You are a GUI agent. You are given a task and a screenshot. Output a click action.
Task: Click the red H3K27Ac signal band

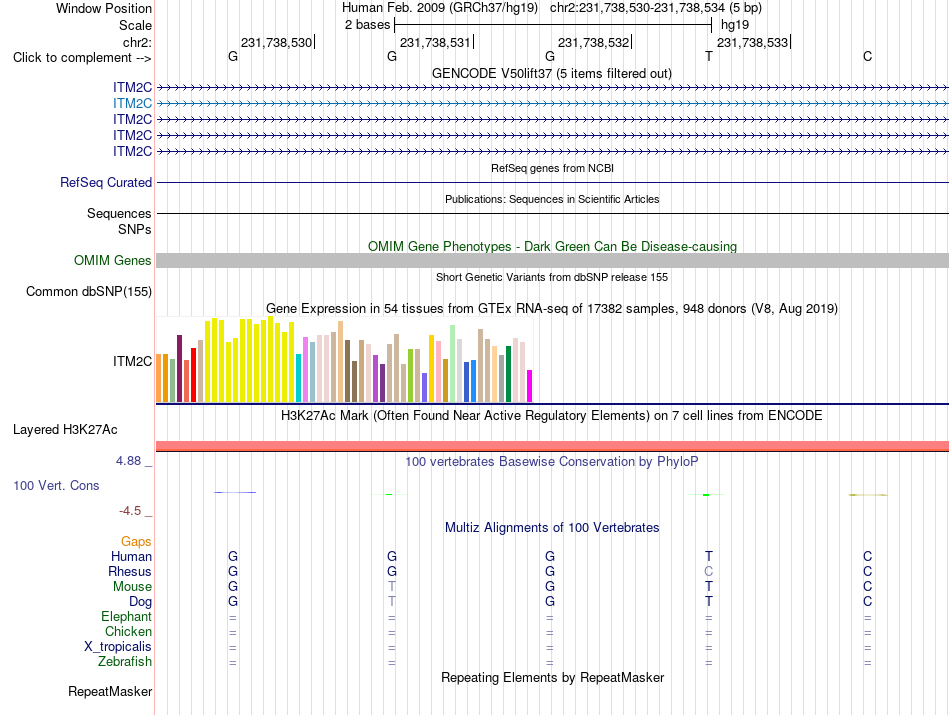click(x=552, y=446)
